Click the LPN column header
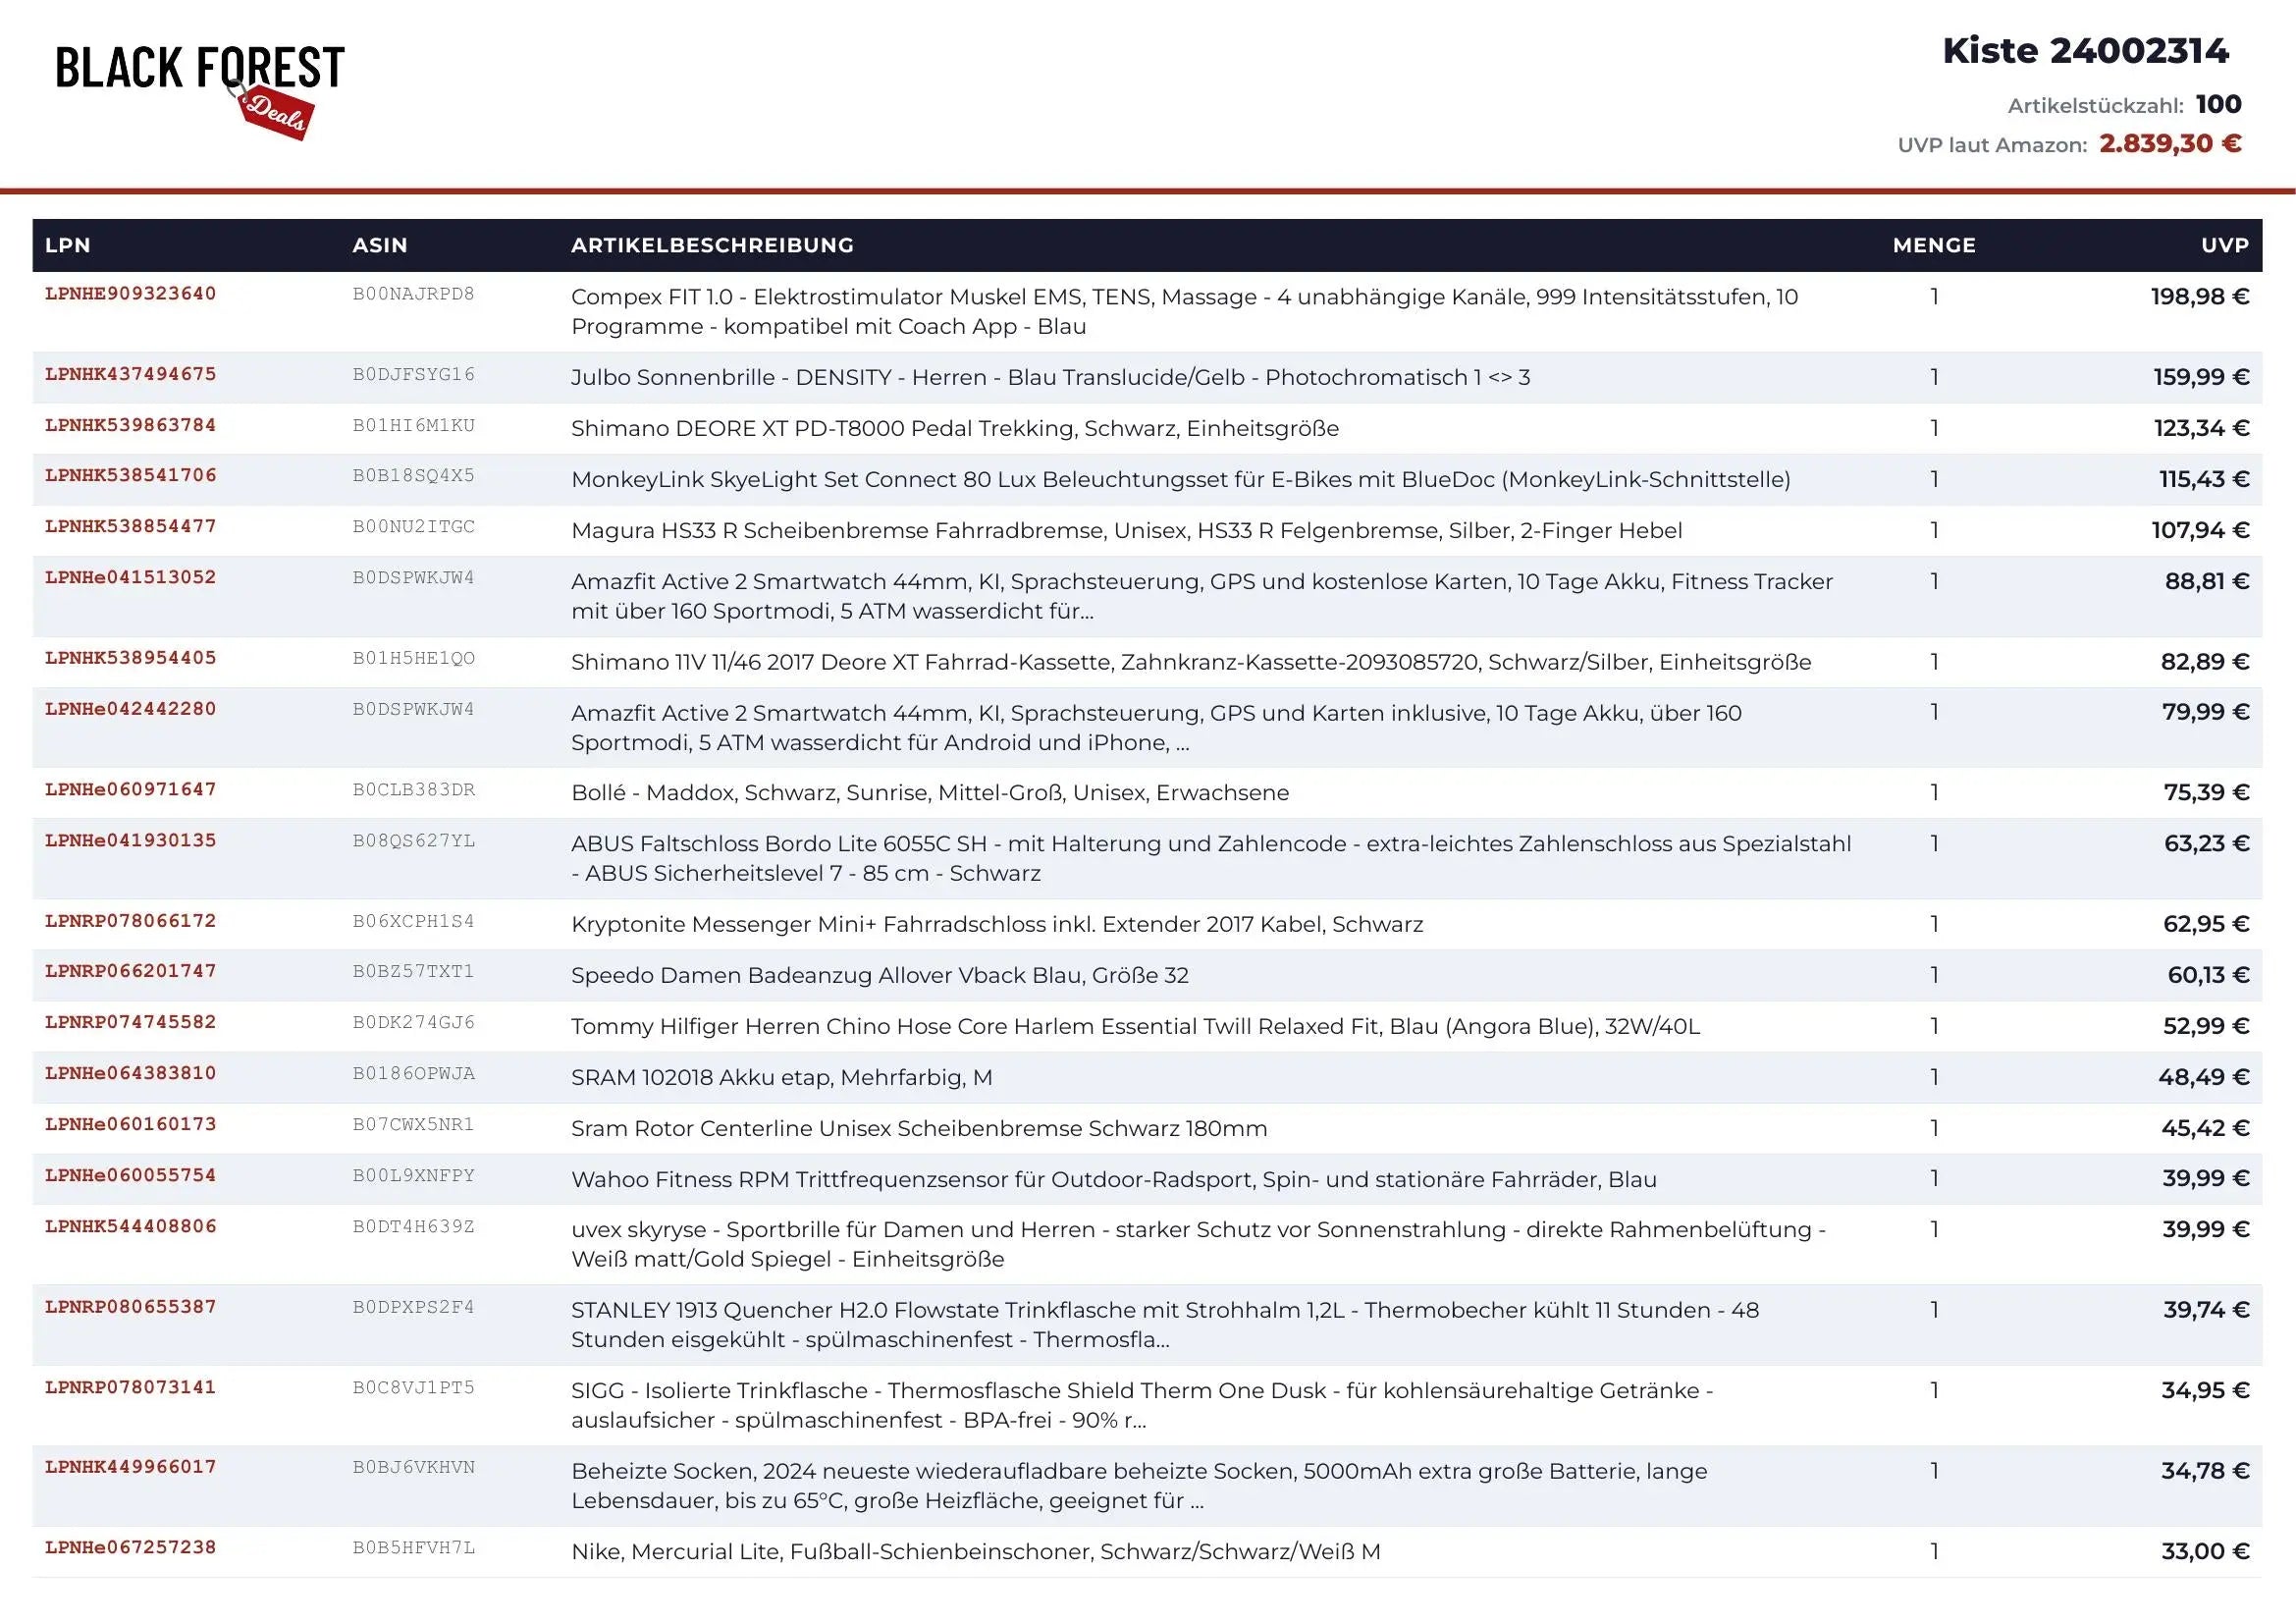Image resolution: width=2296 pixels, height=1624 pixels. tap(68, 245)
